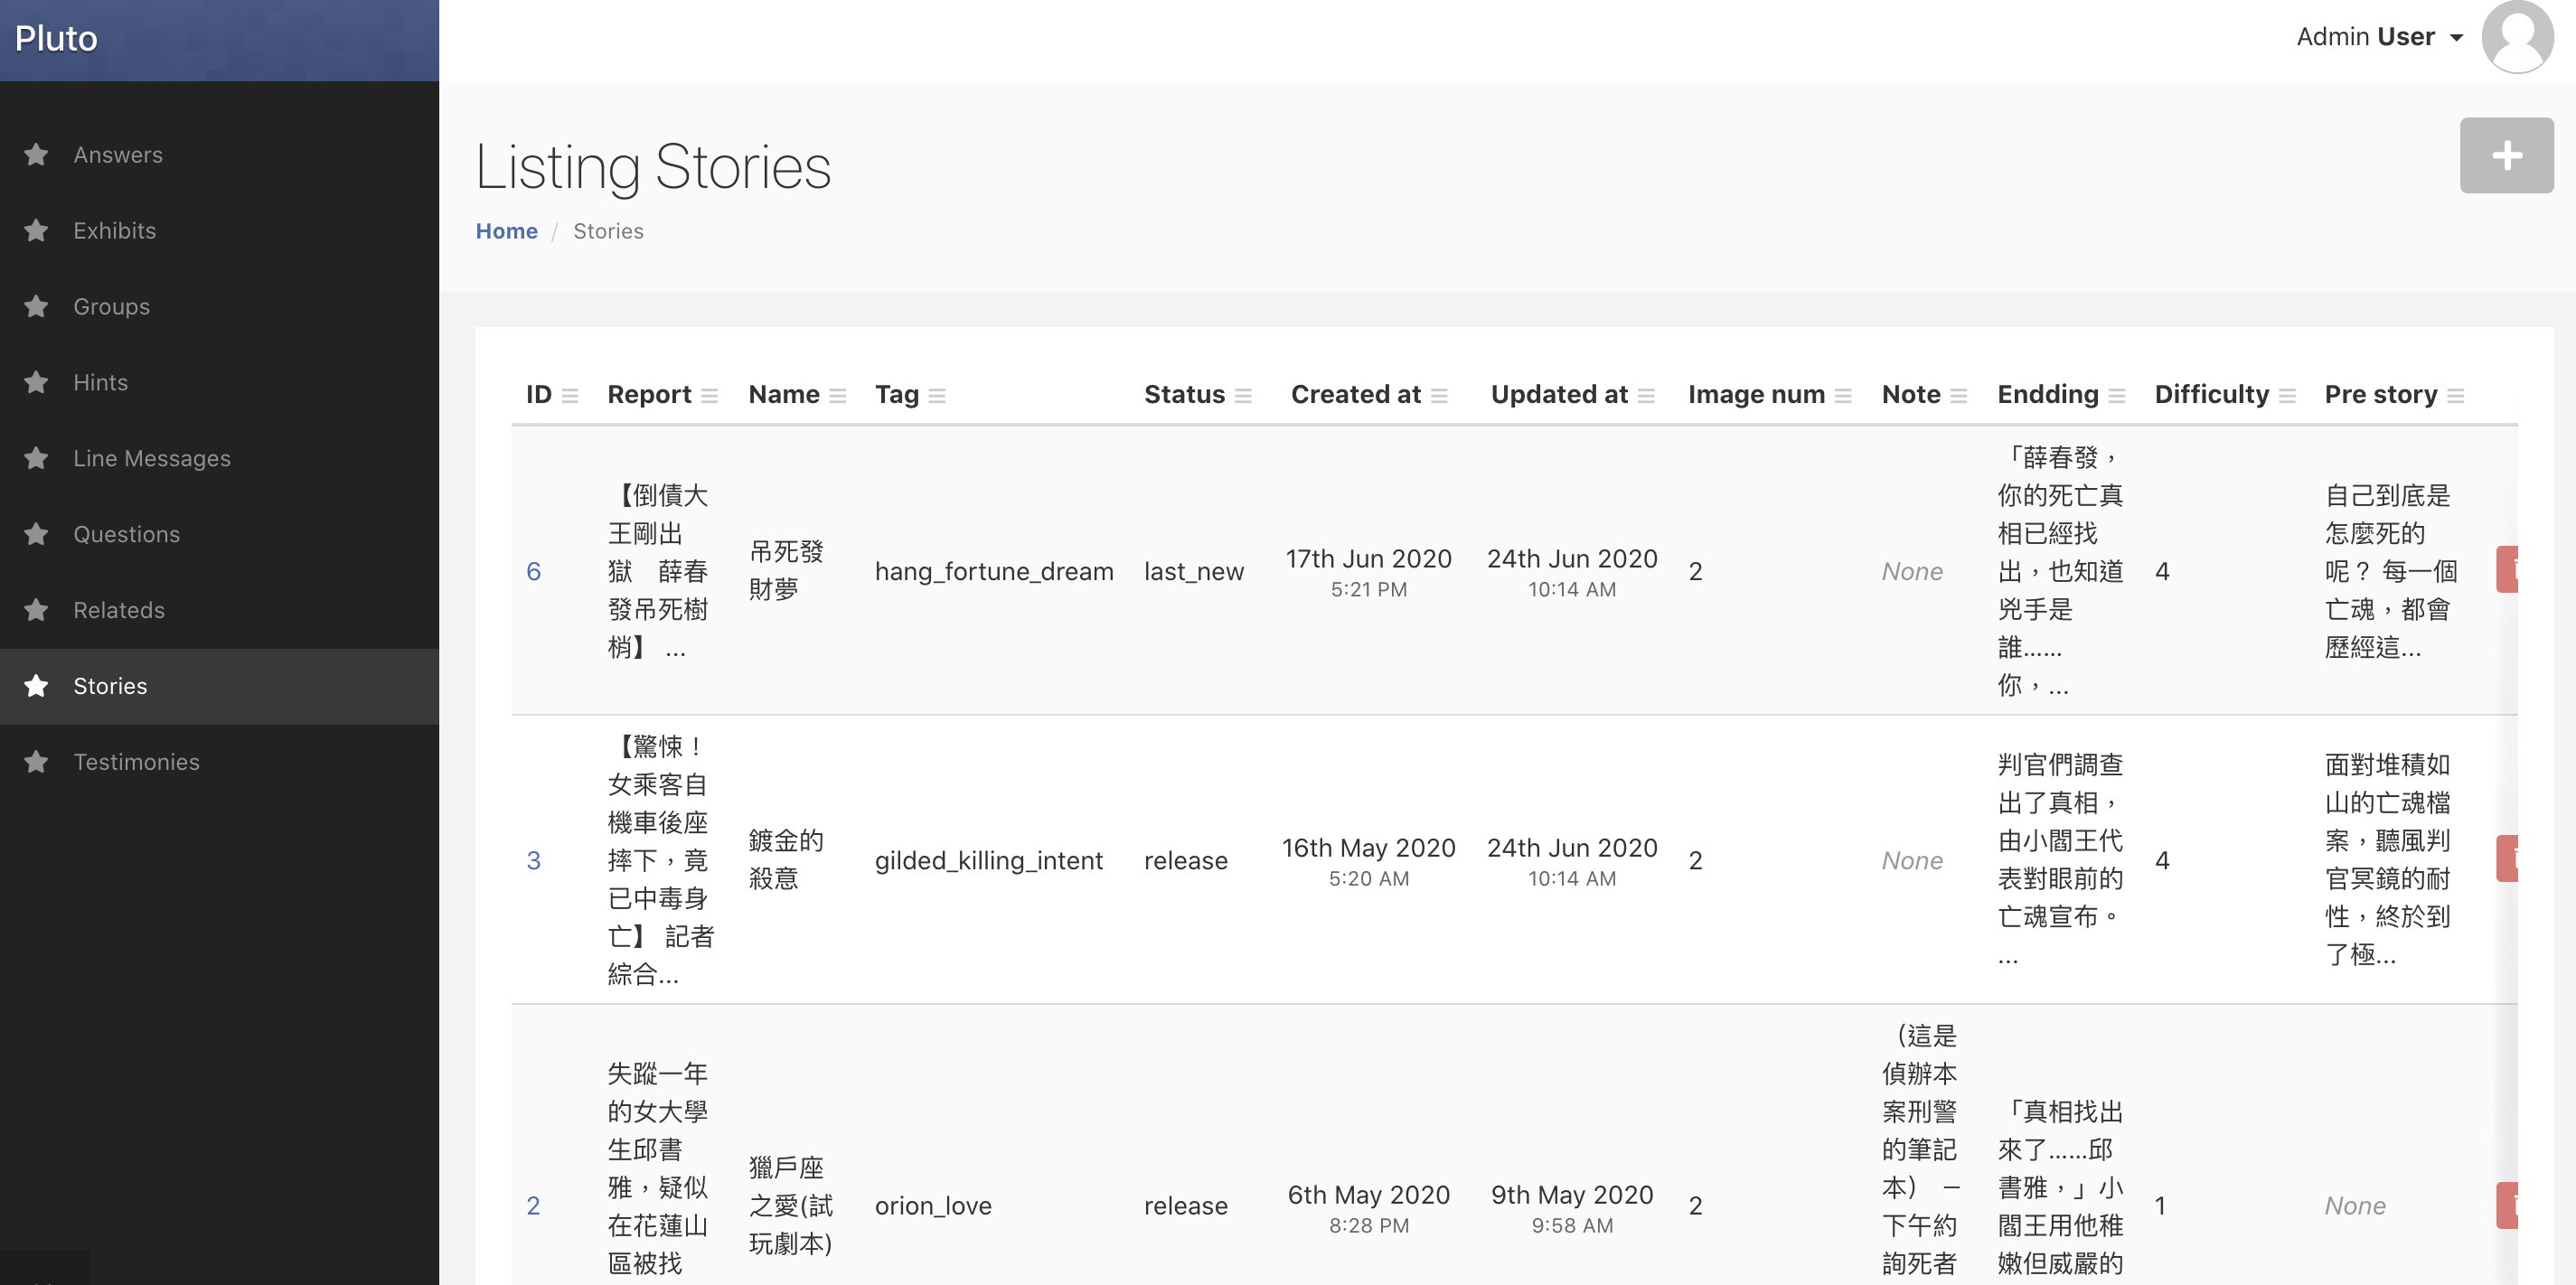Click the Difficulty column header text

coord(2211,395)
